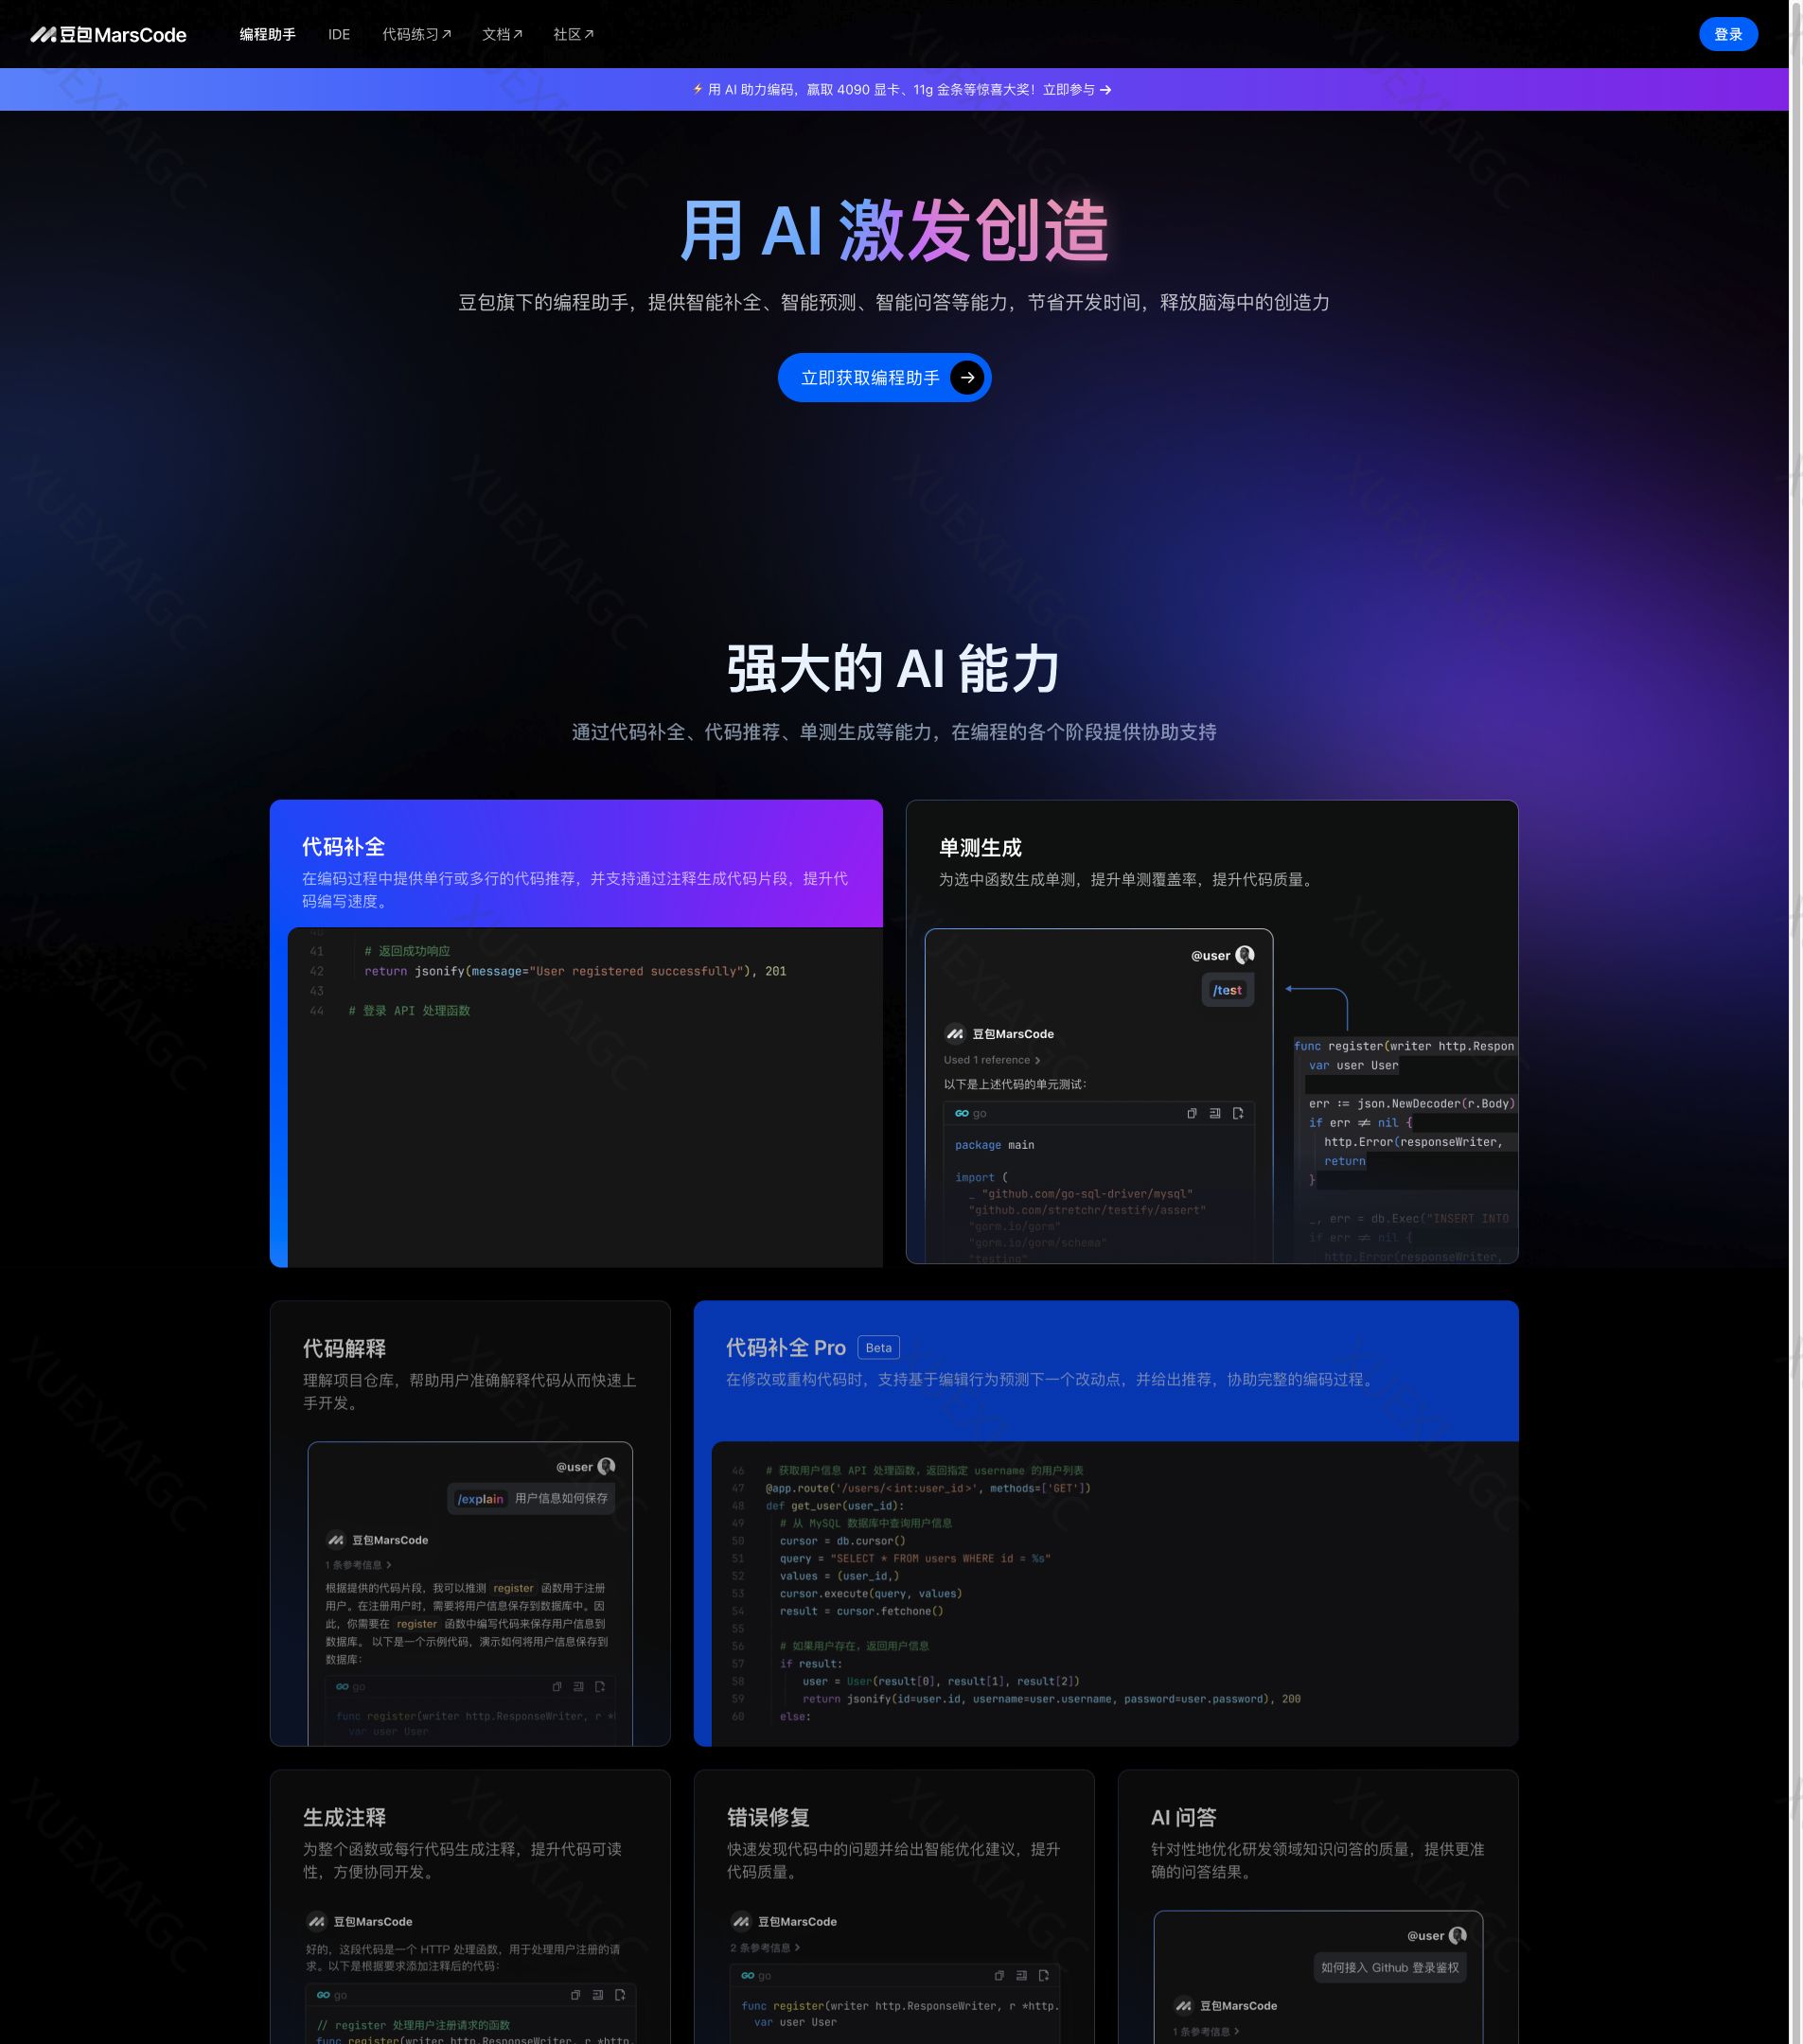Click the MarsCode bot icon in AI 问答 card
Screen dimensions: 1803x2044
pos(1183,2006)
